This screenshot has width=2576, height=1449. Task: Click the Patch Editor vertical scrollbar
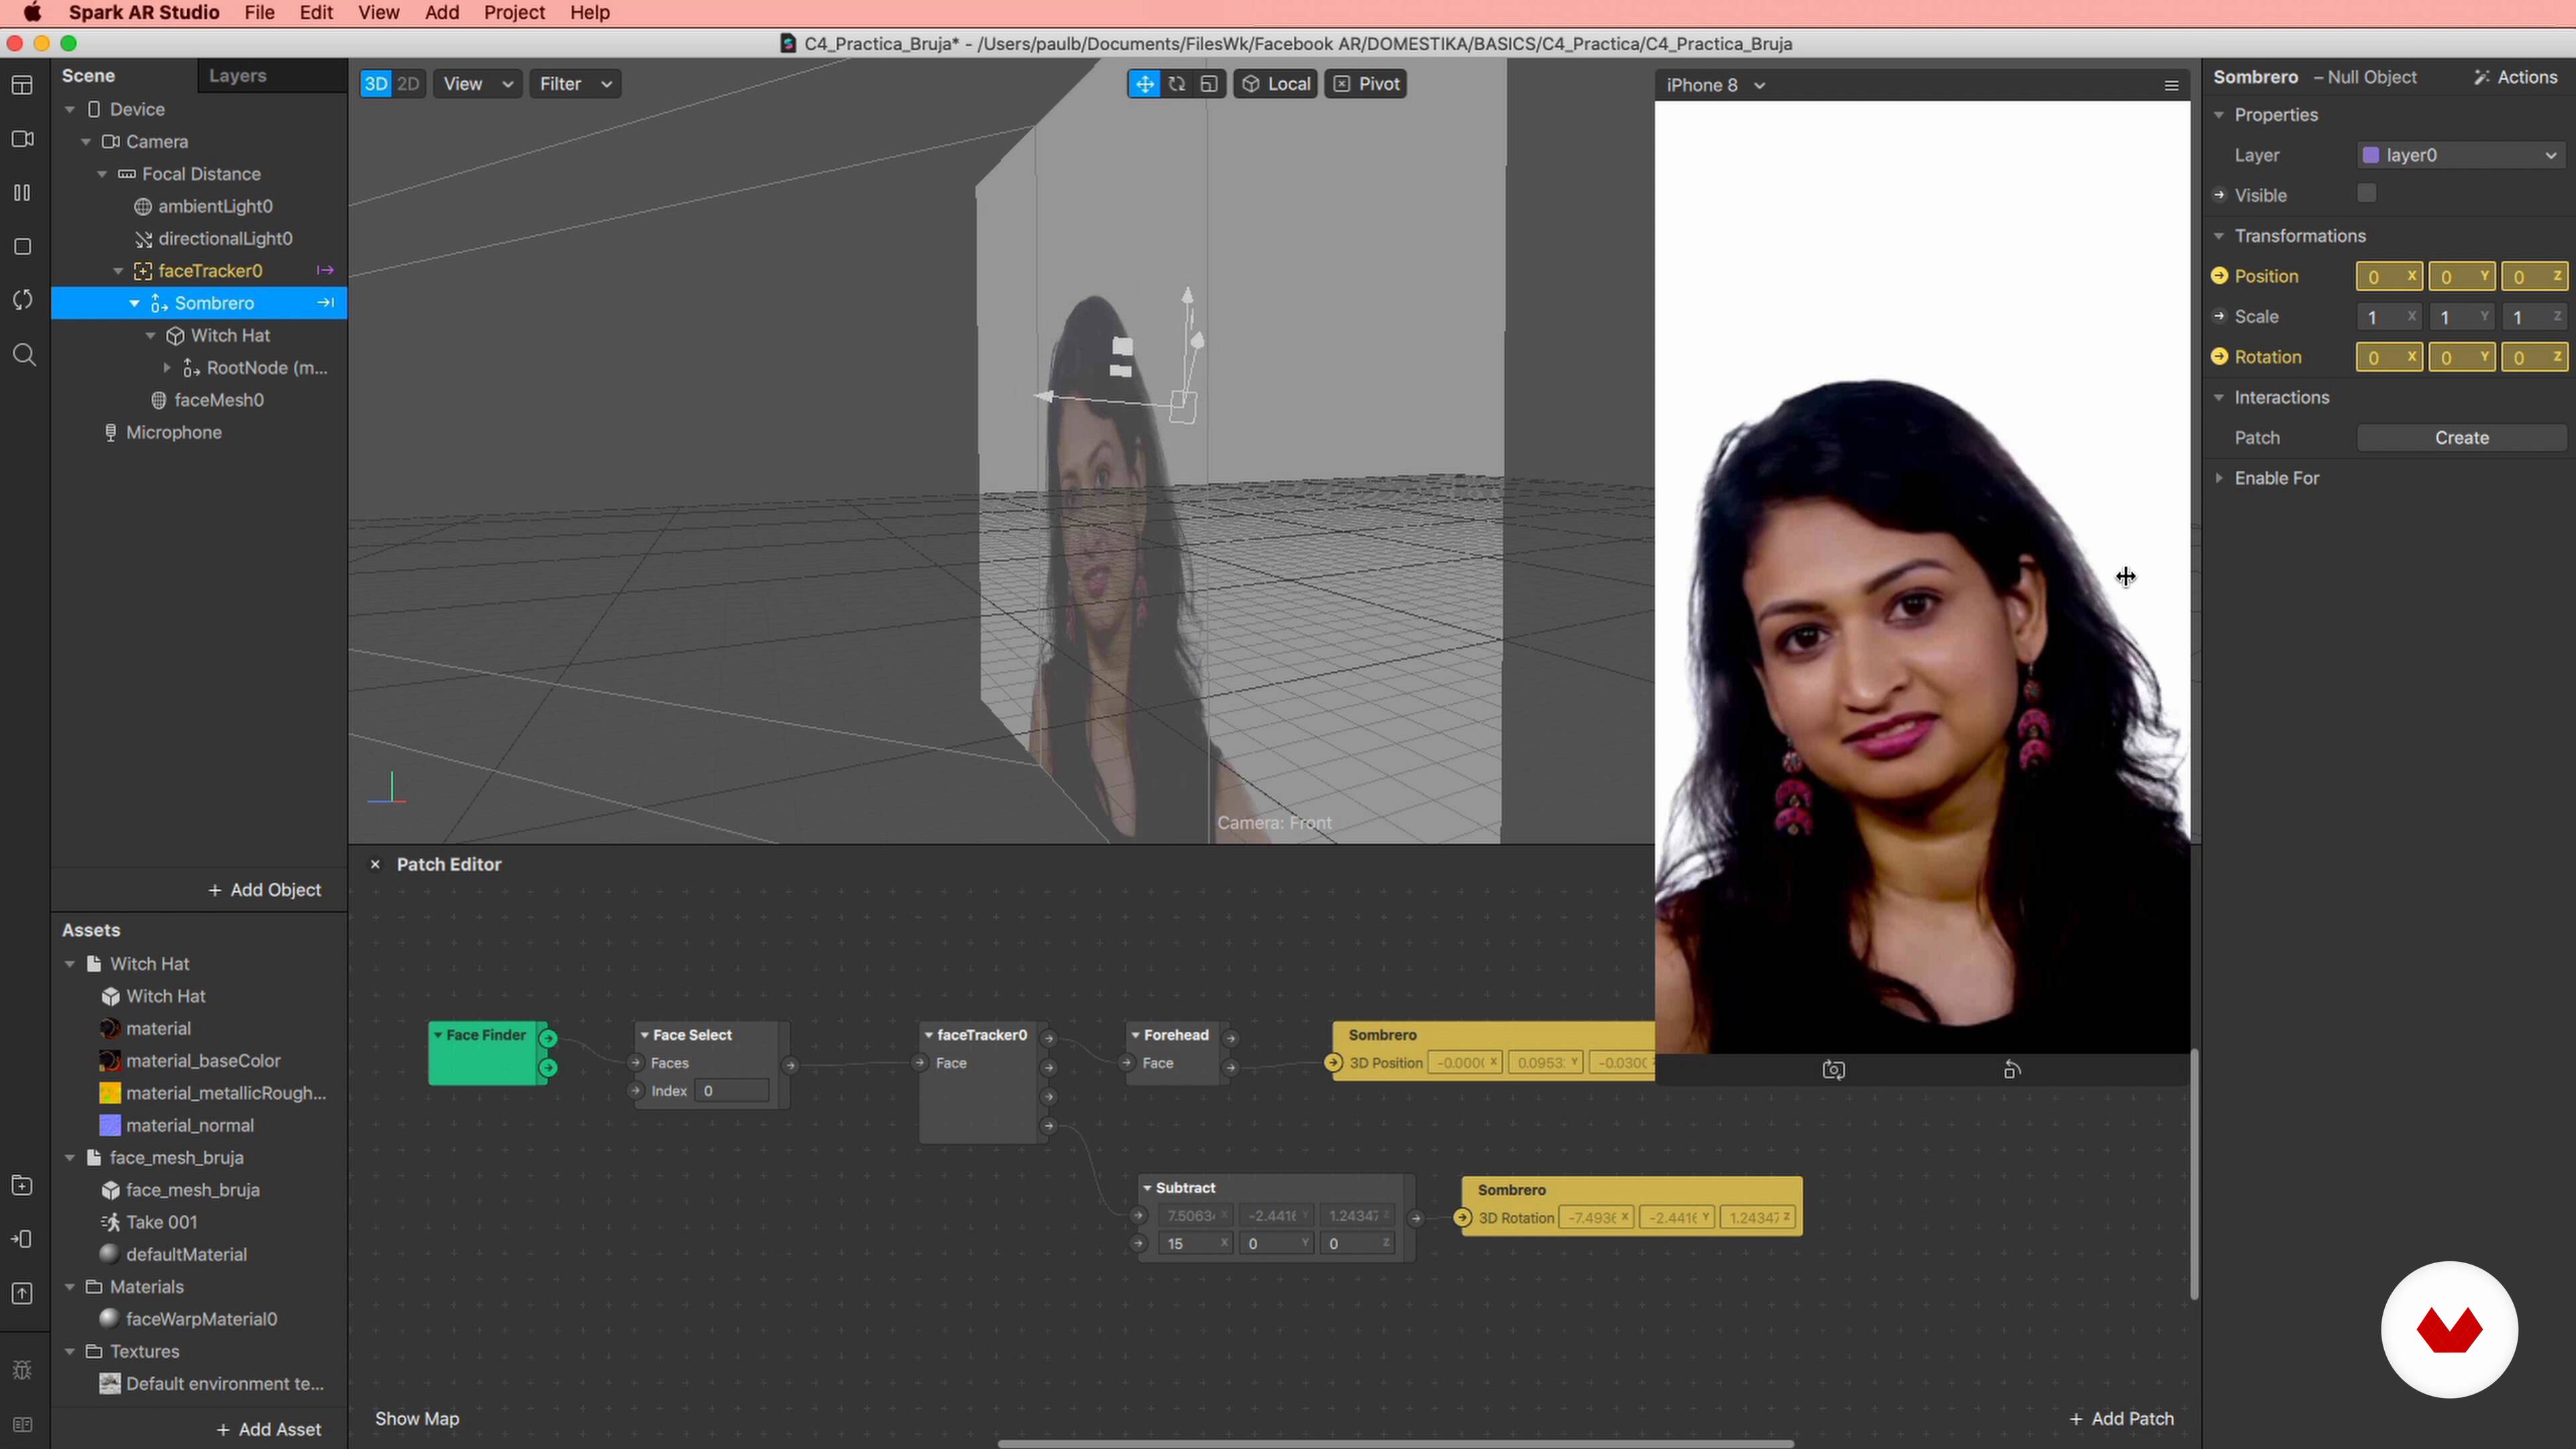point(2194,1175)
